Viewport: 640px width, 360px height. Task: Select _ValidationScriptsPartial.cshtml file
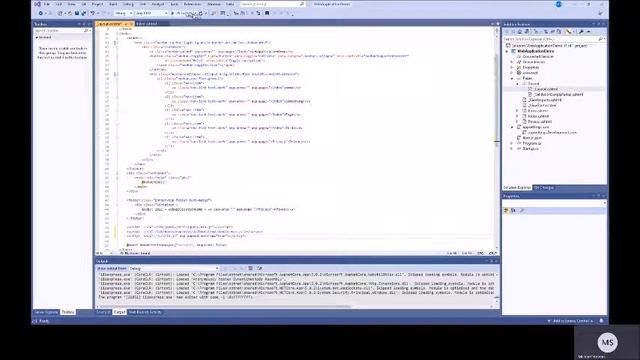tap(558, 94)
